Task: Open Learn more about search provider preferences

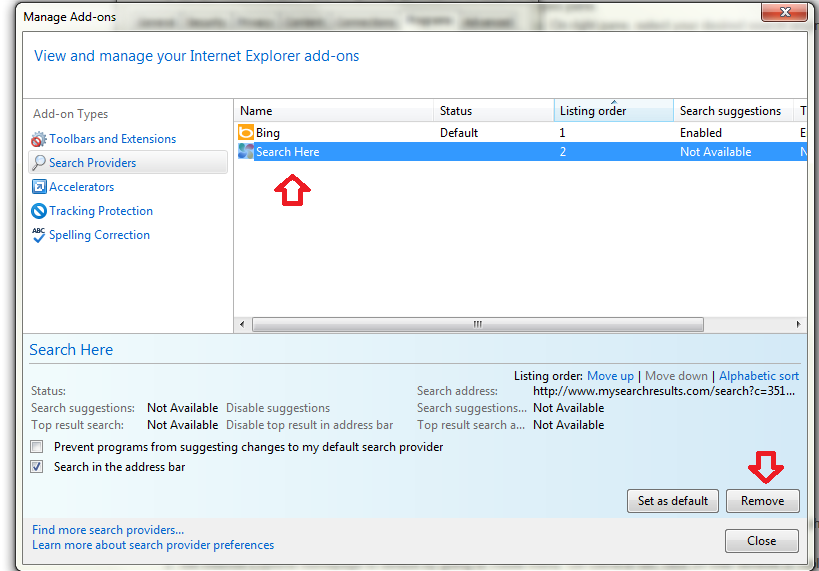Action: 153,545
